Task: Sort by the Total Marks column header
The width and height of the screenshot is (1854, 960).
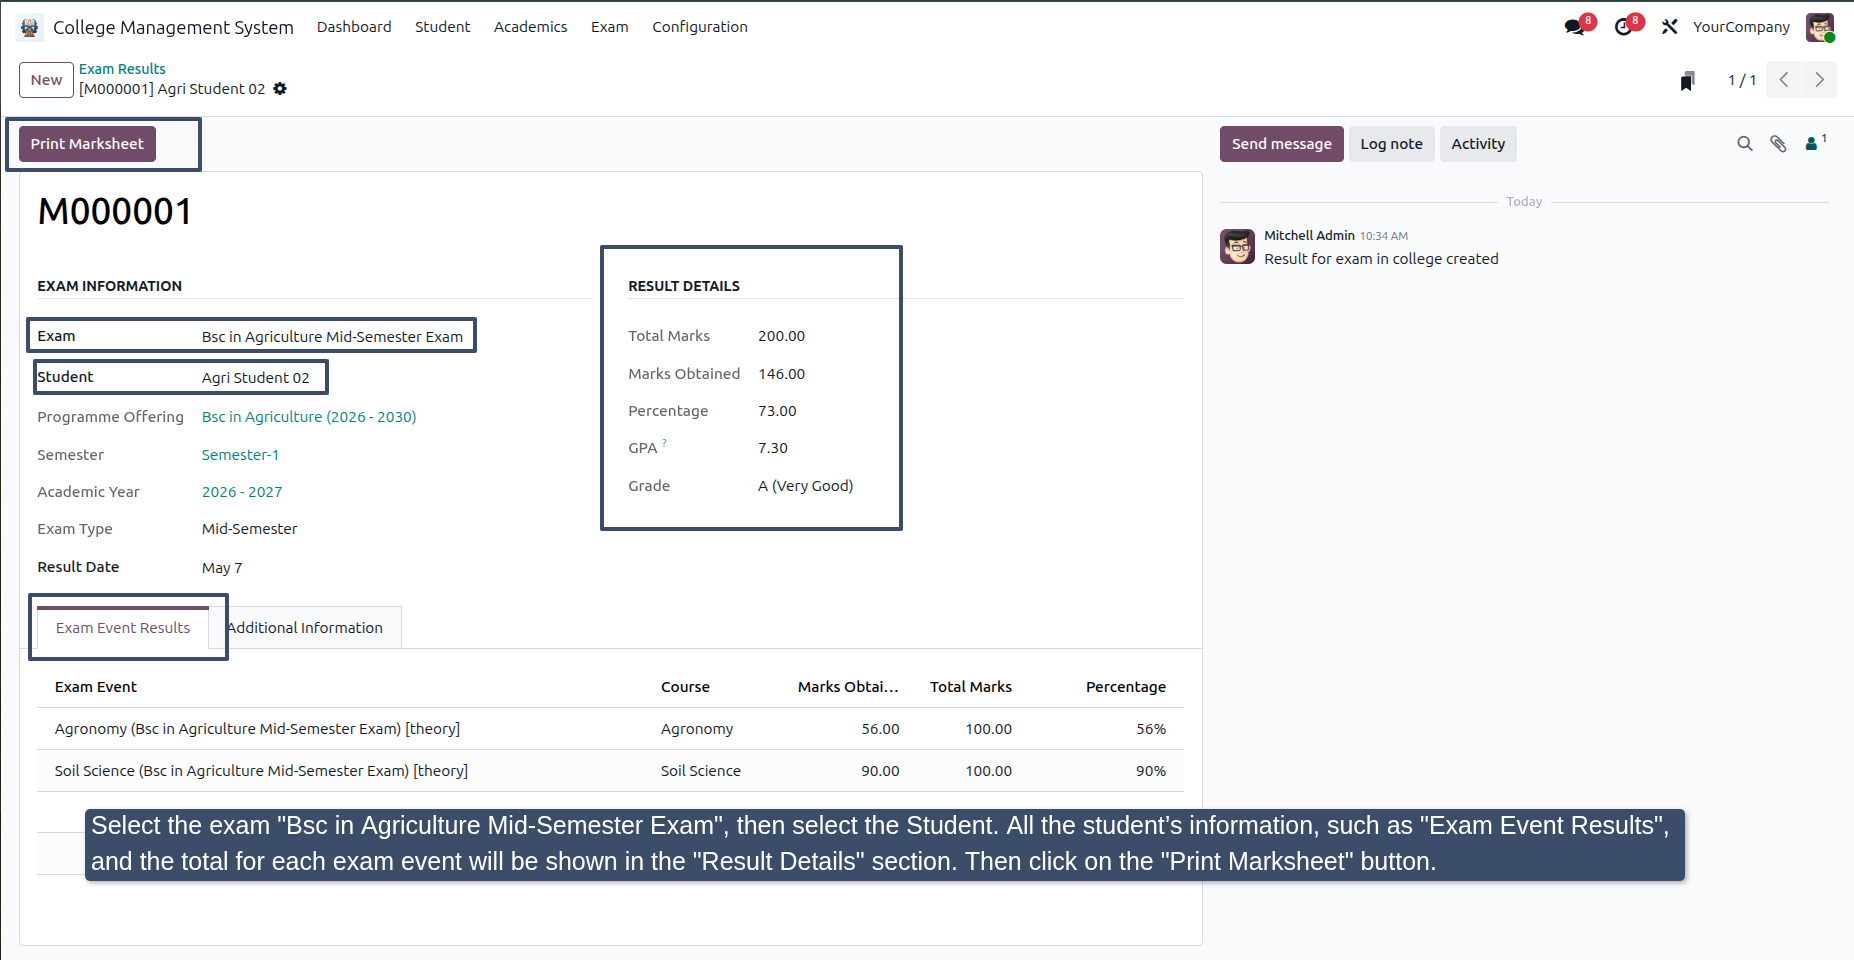Action: 971,687
